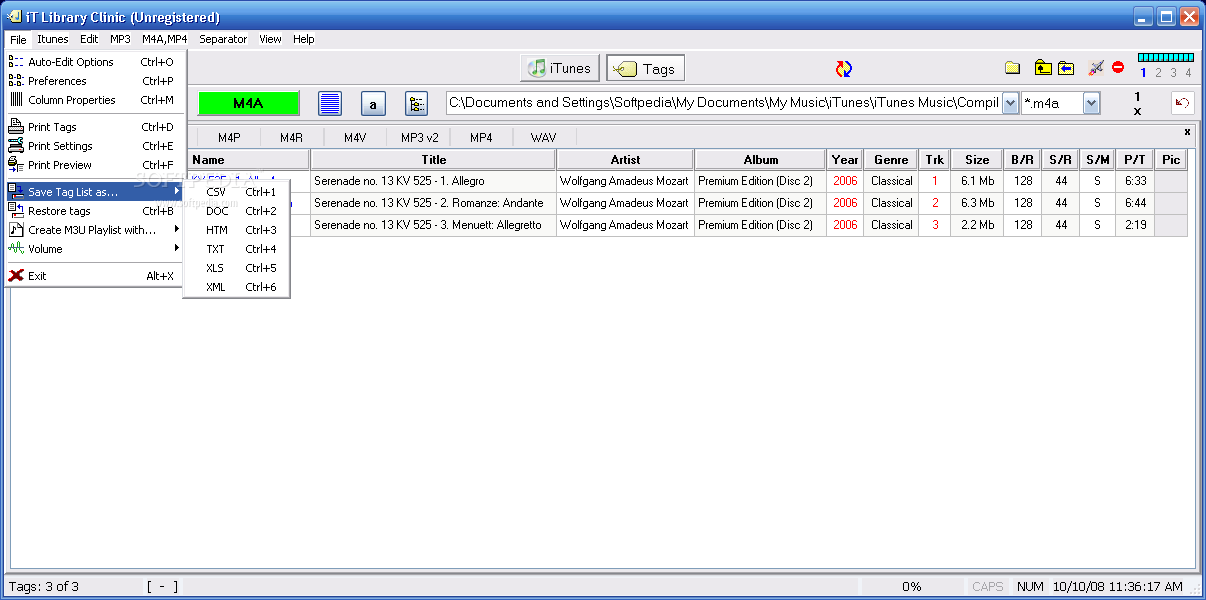Select the M4P file type tab

(x=229, y=138)
